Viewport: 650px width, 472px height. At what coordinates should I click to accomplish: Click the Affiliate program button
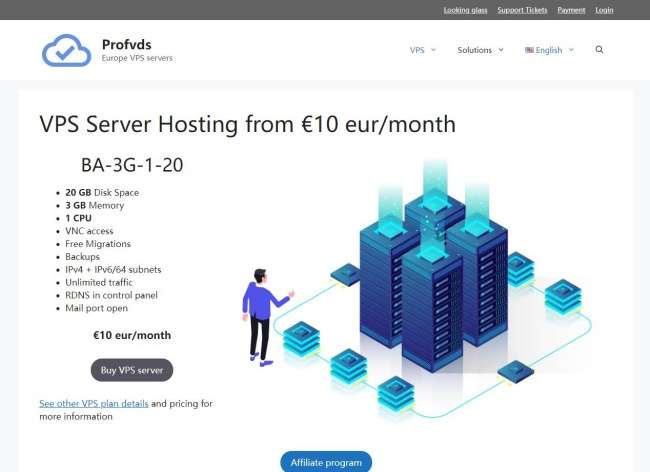coord(326,462)
